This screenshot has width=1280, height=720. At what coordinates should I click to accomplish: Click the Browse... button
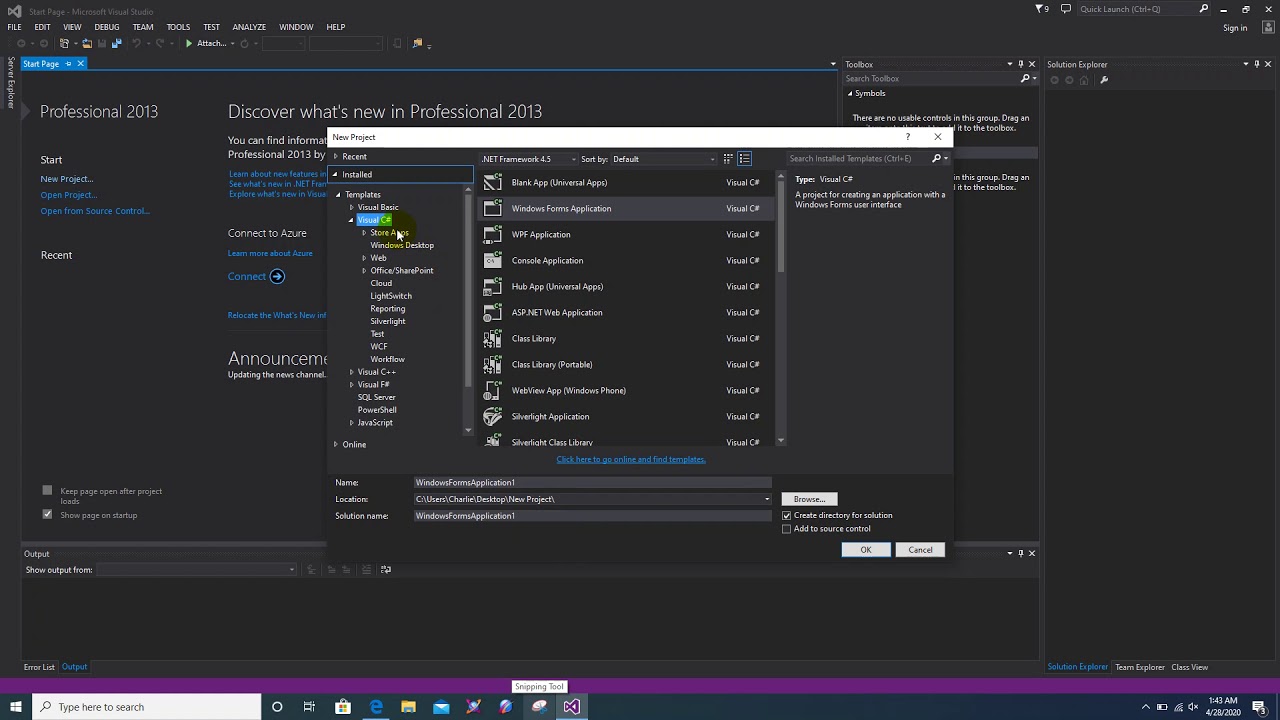point(809,499)
